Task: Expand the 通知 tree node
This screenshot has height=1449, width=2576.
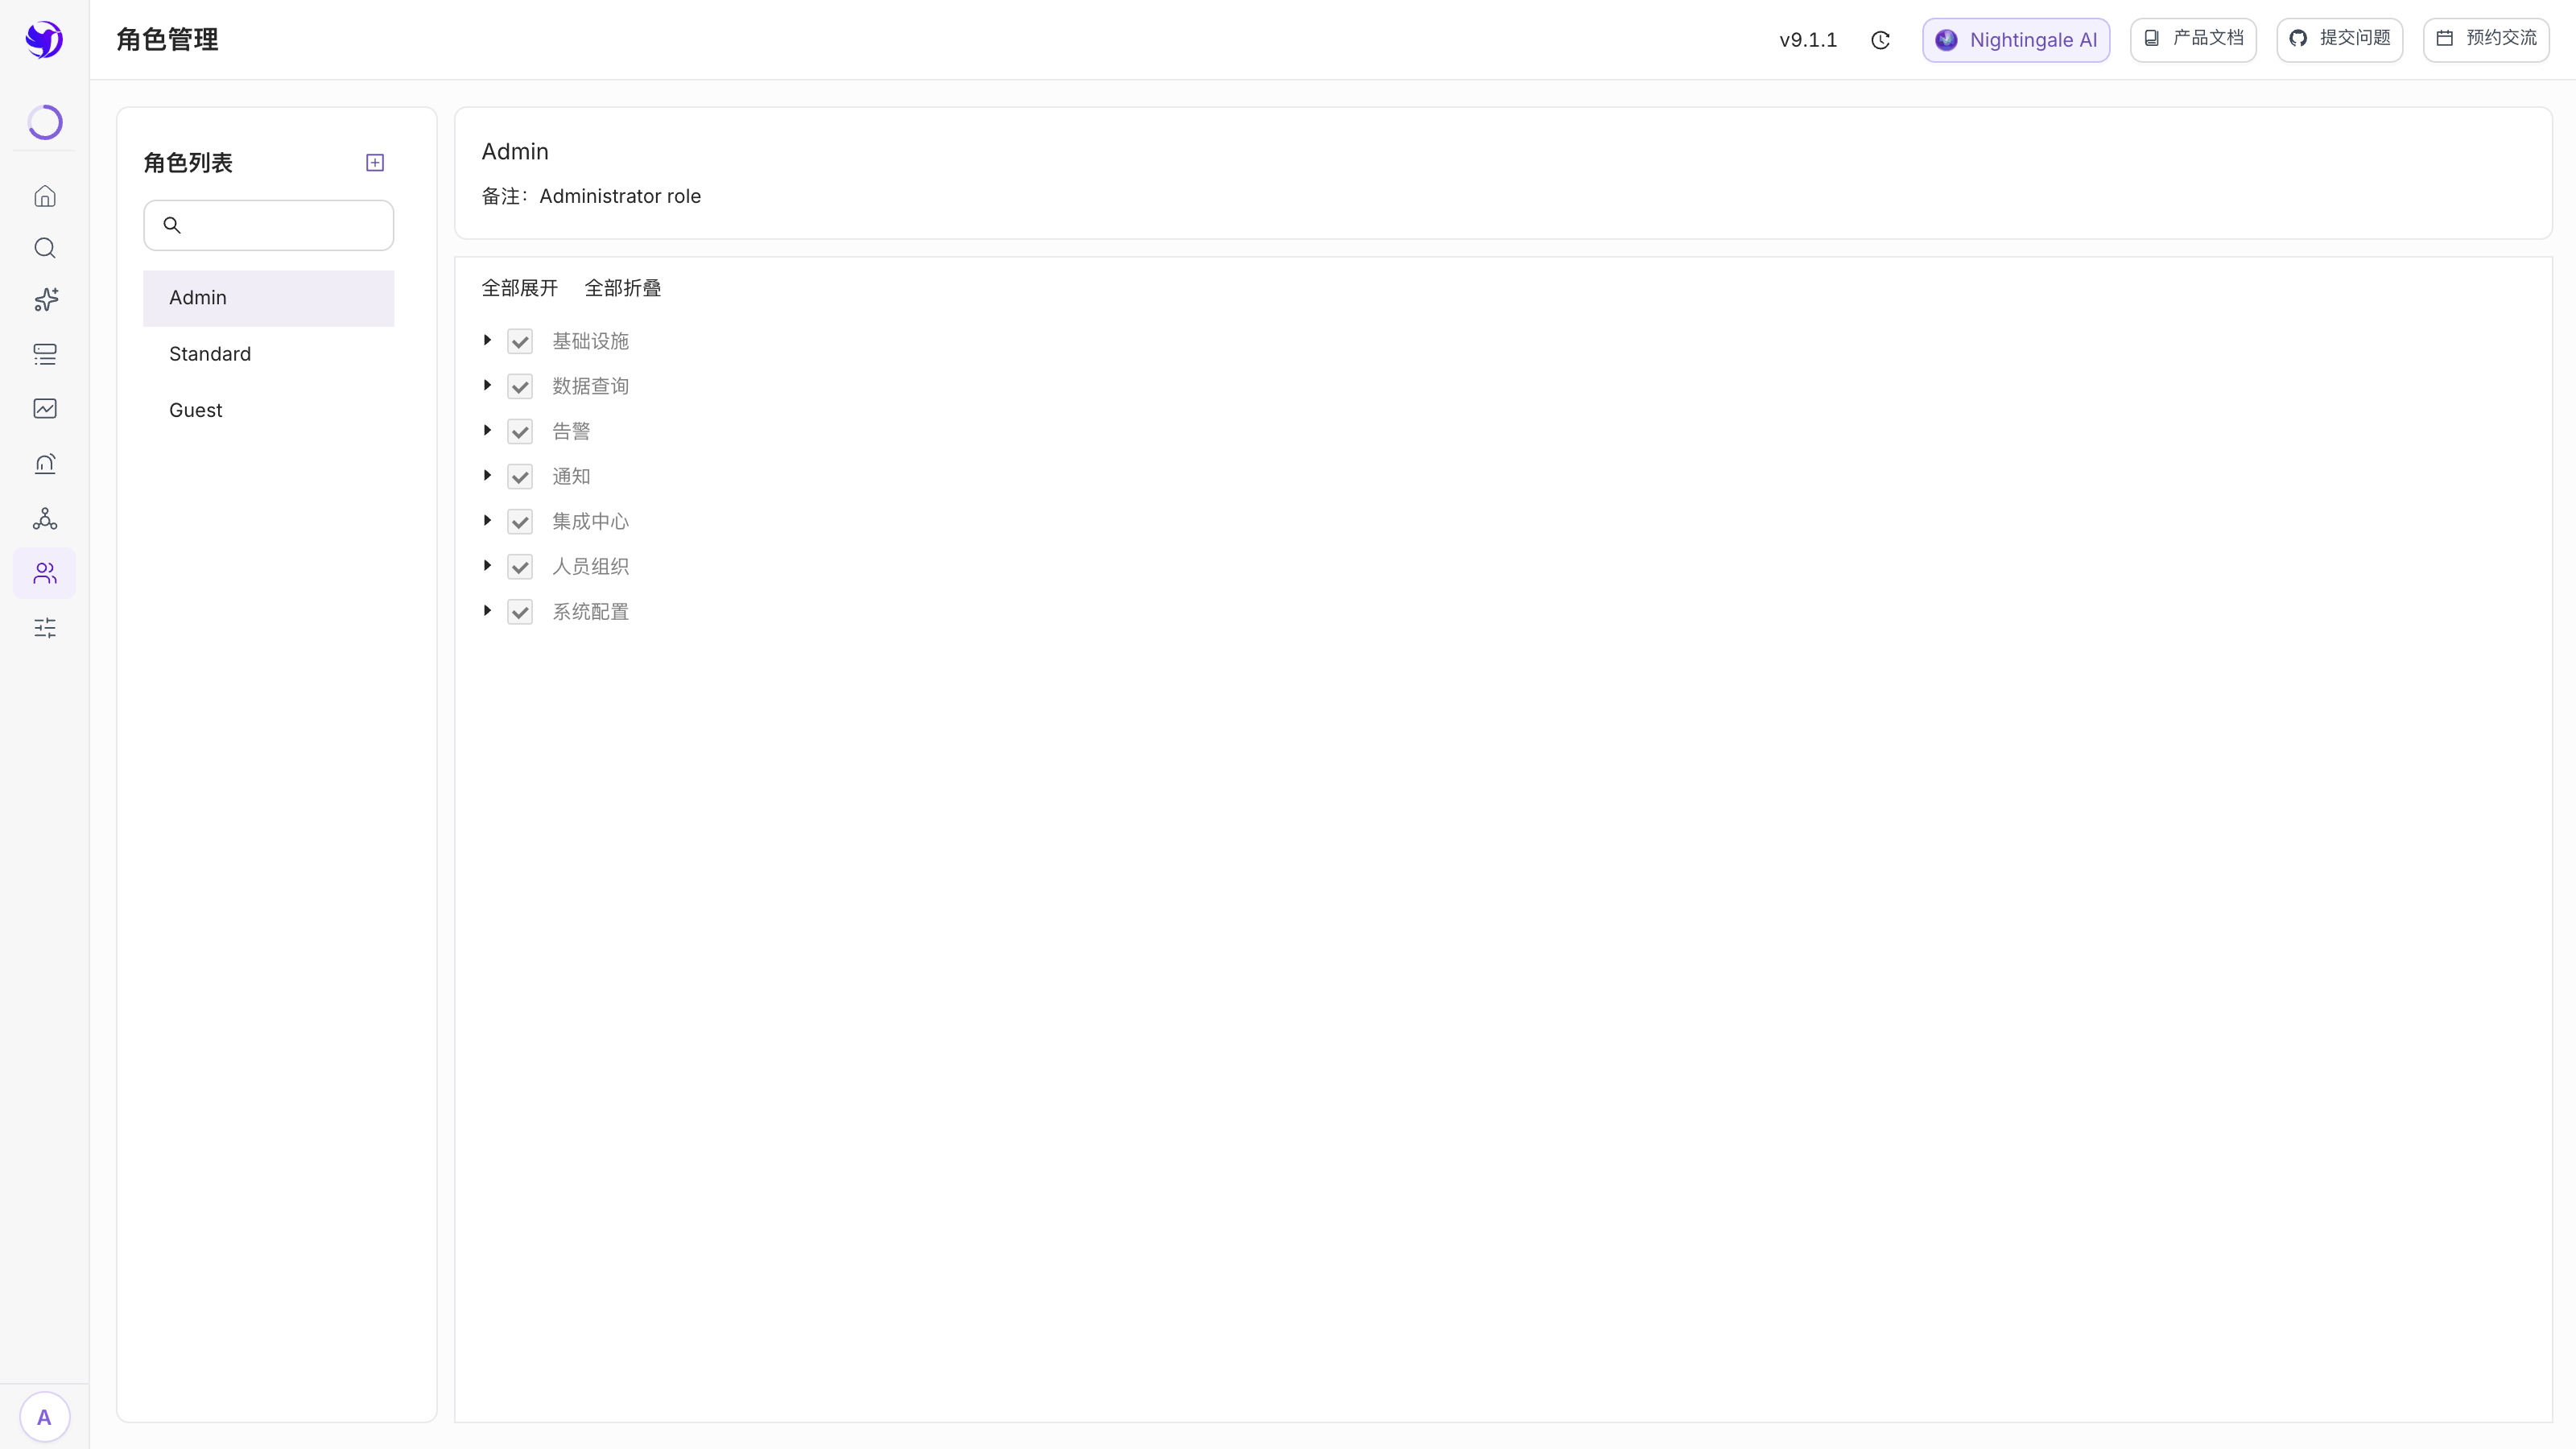Action: pyautogui.click(x=487, y=475)
